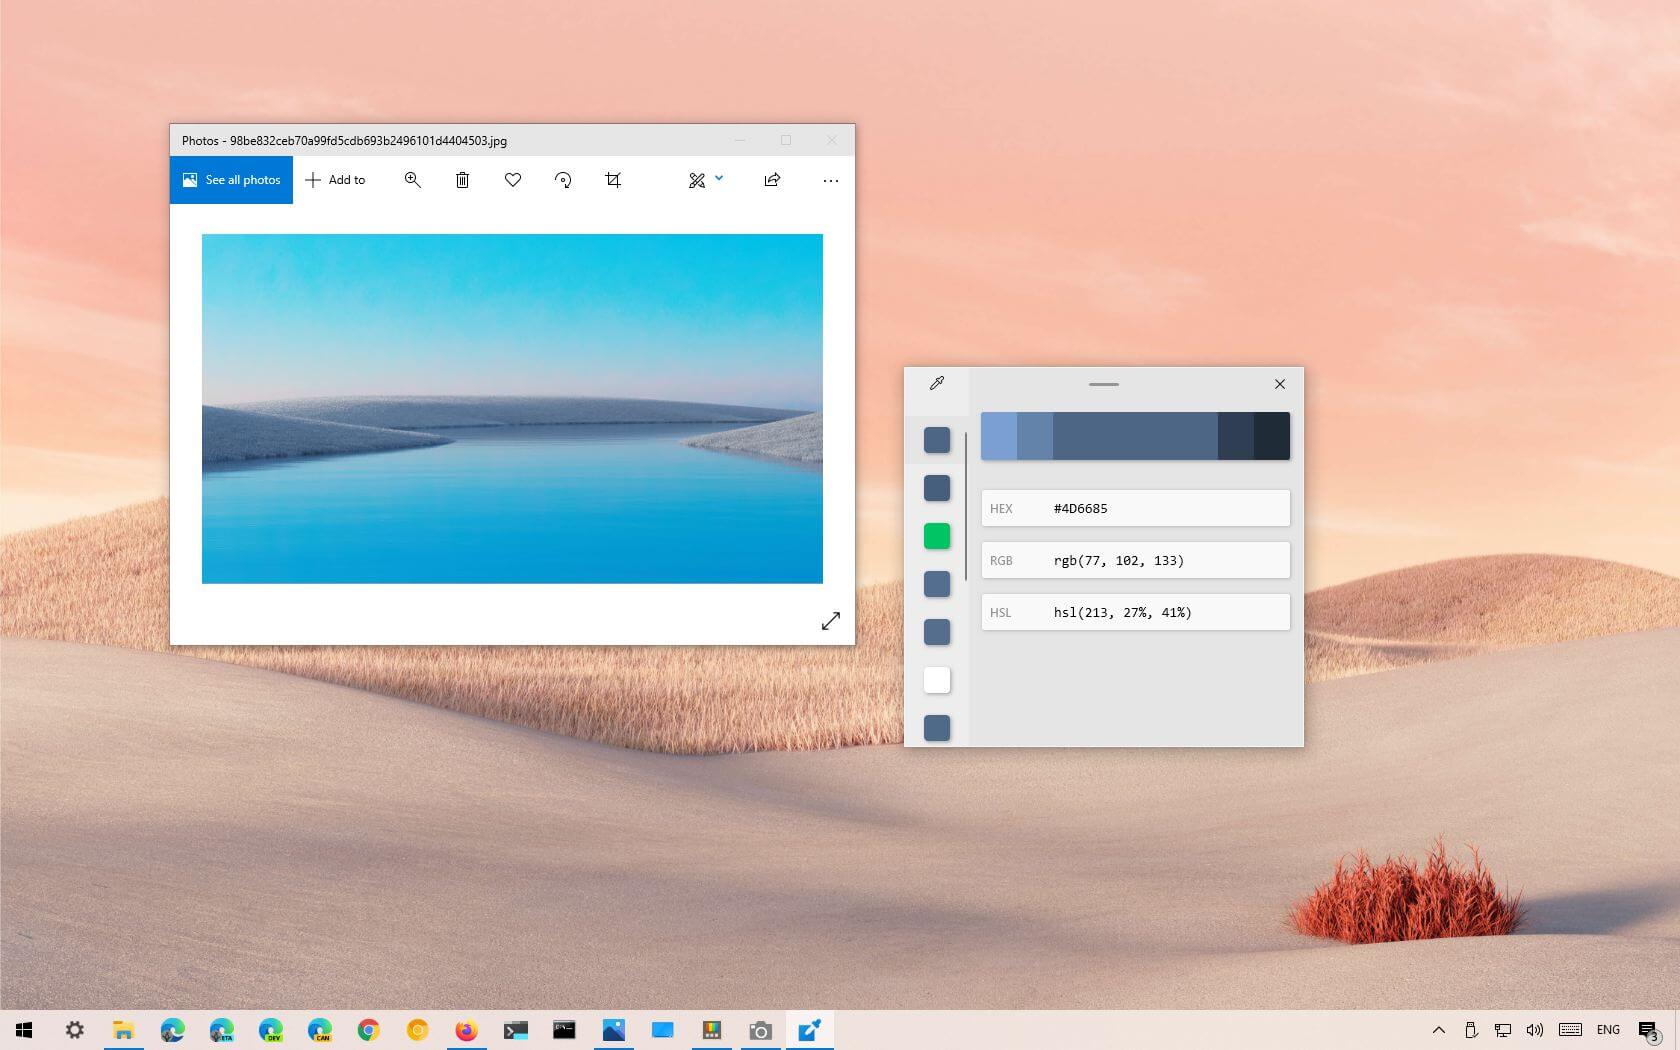Select the green swatch in color history
1680x1050 pixels.
pyautogui.click(x=937, y=536)
